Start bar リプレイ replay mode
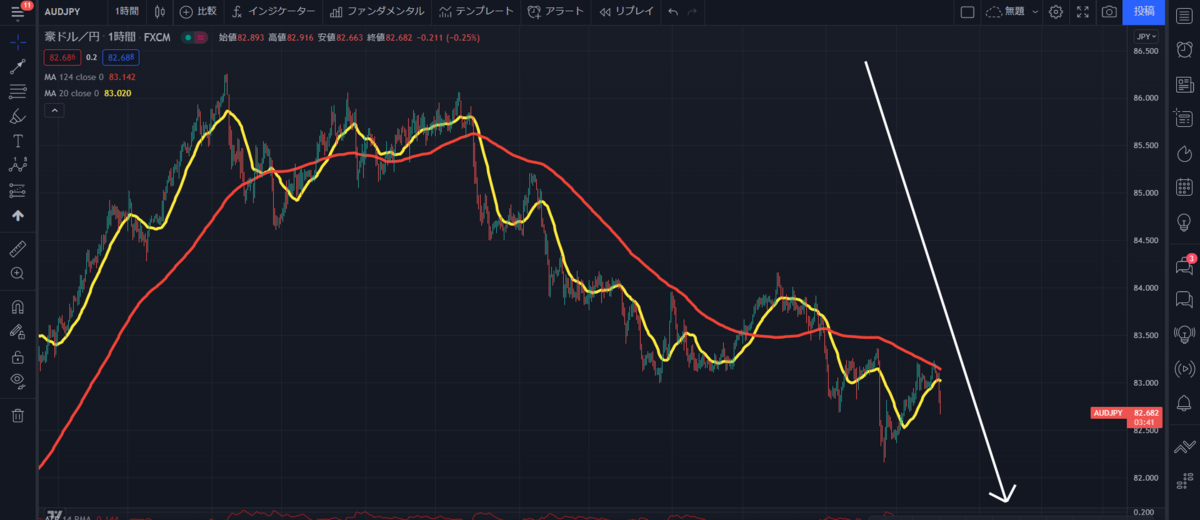1200x520 pixels. [x=626, y=12]
